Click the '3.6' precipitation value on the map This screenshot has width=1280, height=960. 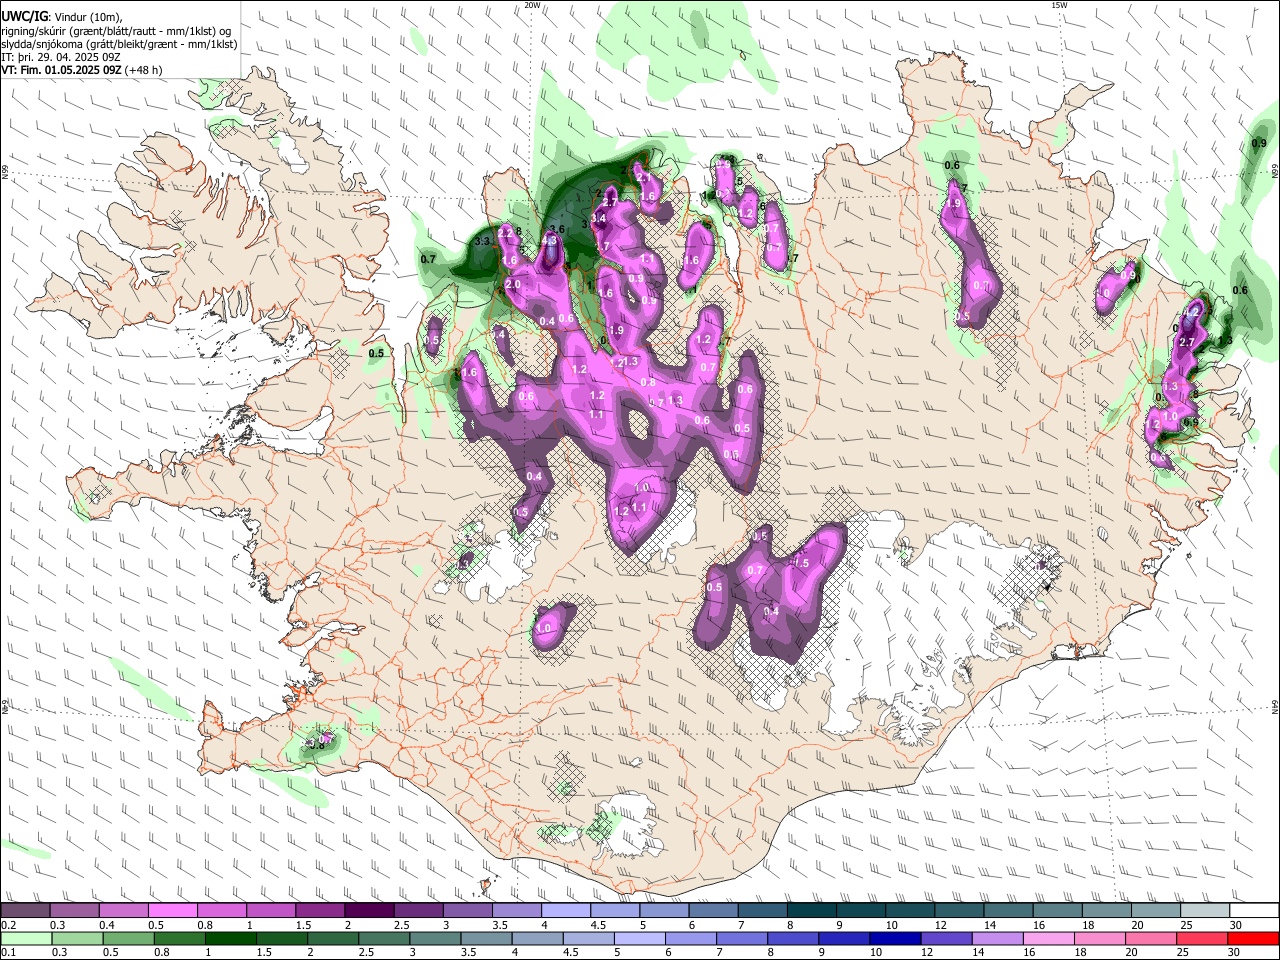(x=557, y=229)
